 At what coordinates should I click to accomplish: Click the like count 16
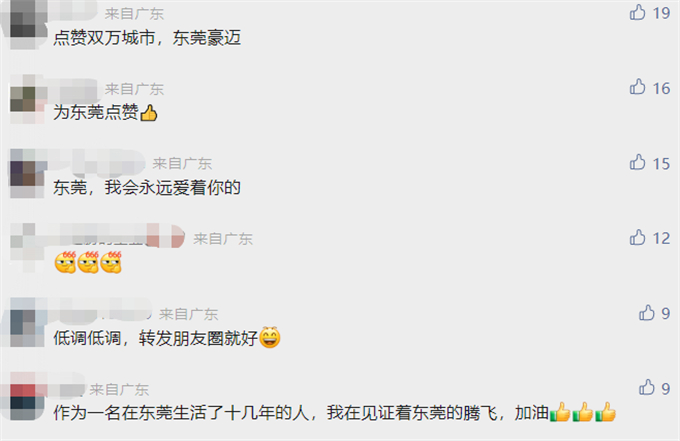click(661, 88)
